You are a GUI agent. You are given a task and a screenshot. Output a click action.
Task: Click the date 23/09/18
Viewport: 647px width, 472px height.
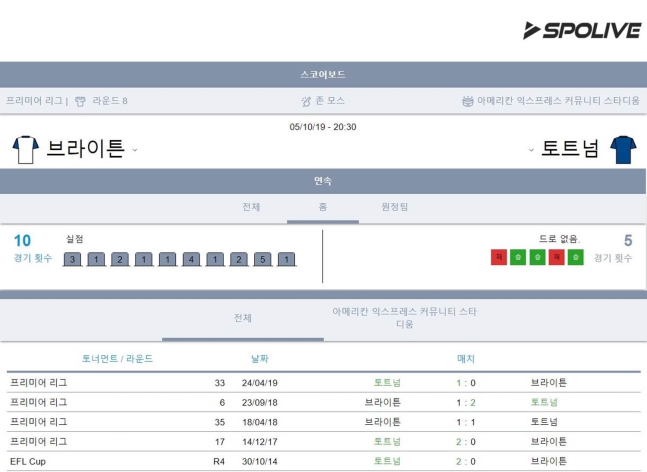click(260, 403)
